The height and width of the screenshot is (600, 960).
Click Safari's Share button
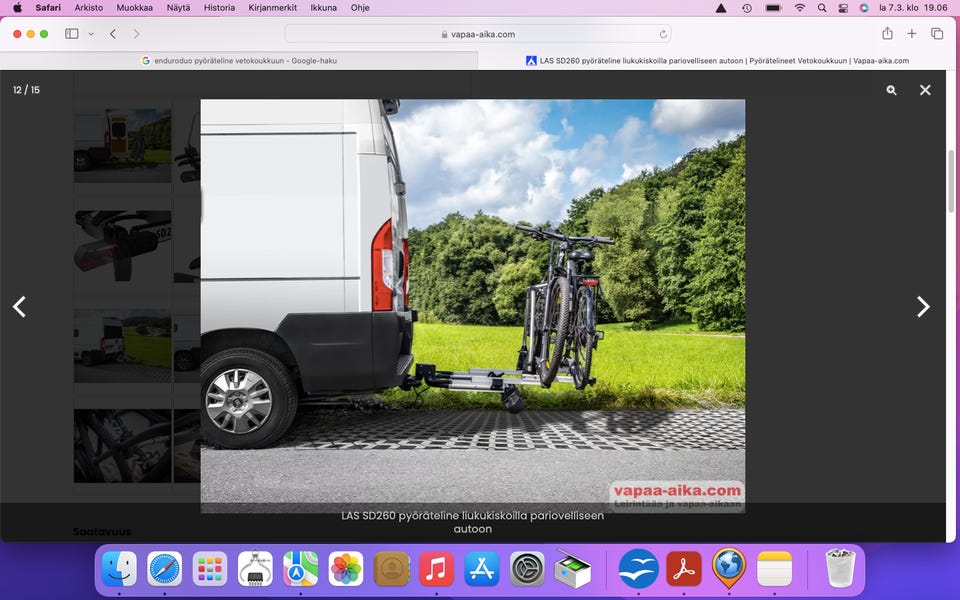point(887,34)
